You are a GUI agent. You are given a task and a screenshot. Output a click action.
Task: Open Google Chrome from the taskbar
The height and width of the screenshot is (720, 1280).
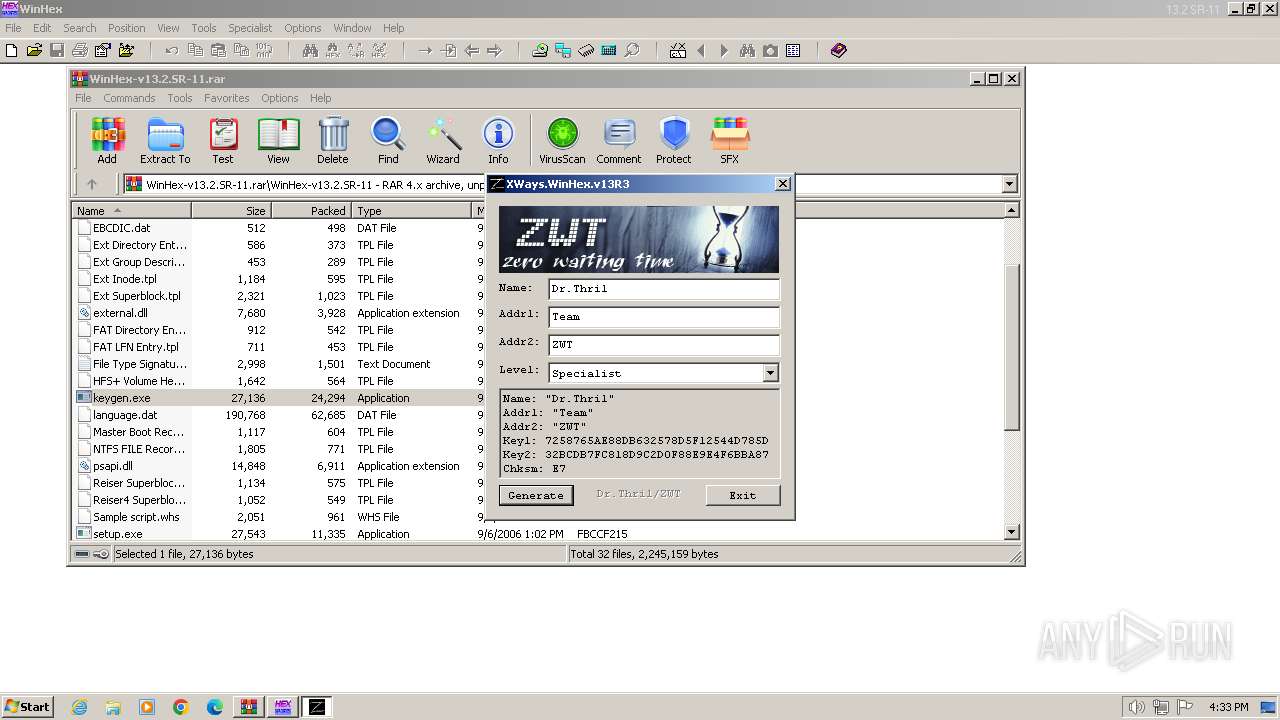[x=181, y=707]
